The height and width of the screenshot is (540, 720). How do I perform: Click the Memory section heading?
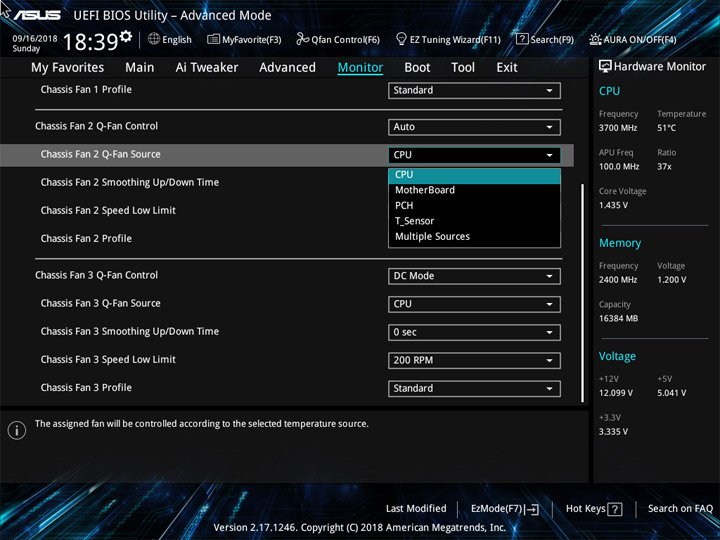click(x=620, y=243)
